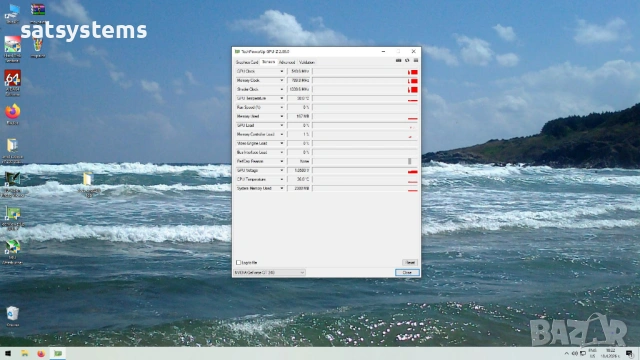Image resolution: width=640 pixels, height=360 pixels.
Task: Click the Shader Clock history graph
Action: click(365, 89)
